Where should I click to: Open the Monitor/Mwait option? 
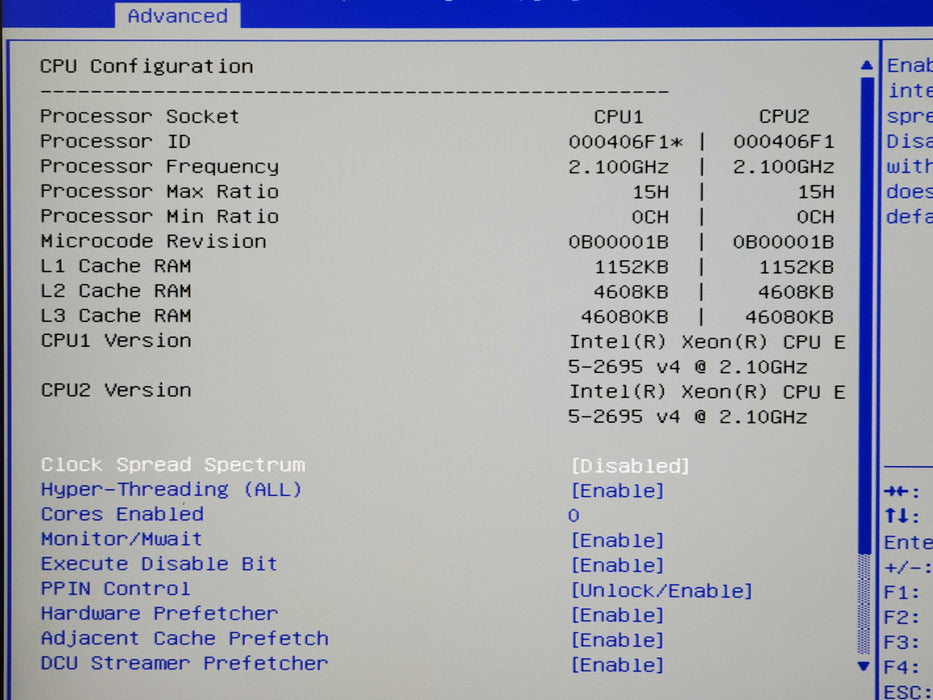click(617, 540)
